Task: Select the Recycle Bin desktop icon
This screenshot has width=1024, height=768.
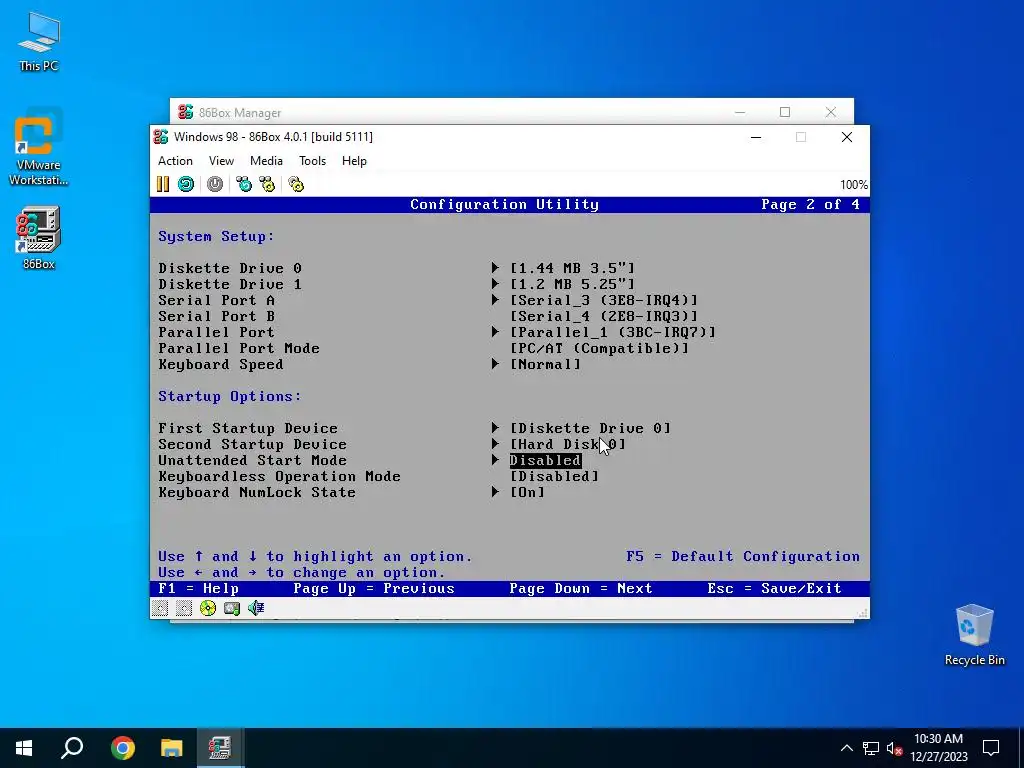Action: [974, 635]
